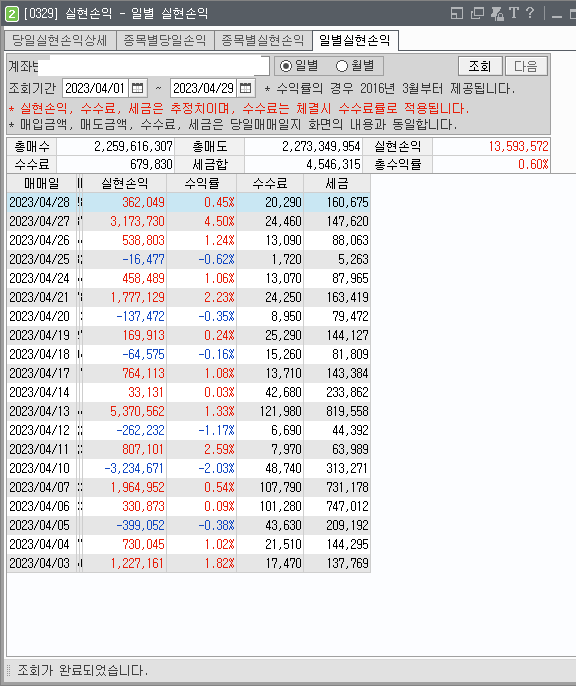This screenshot has width=576, height=686.
Task: Open the 종목별실현손익 tab
Action: [263, 41]
